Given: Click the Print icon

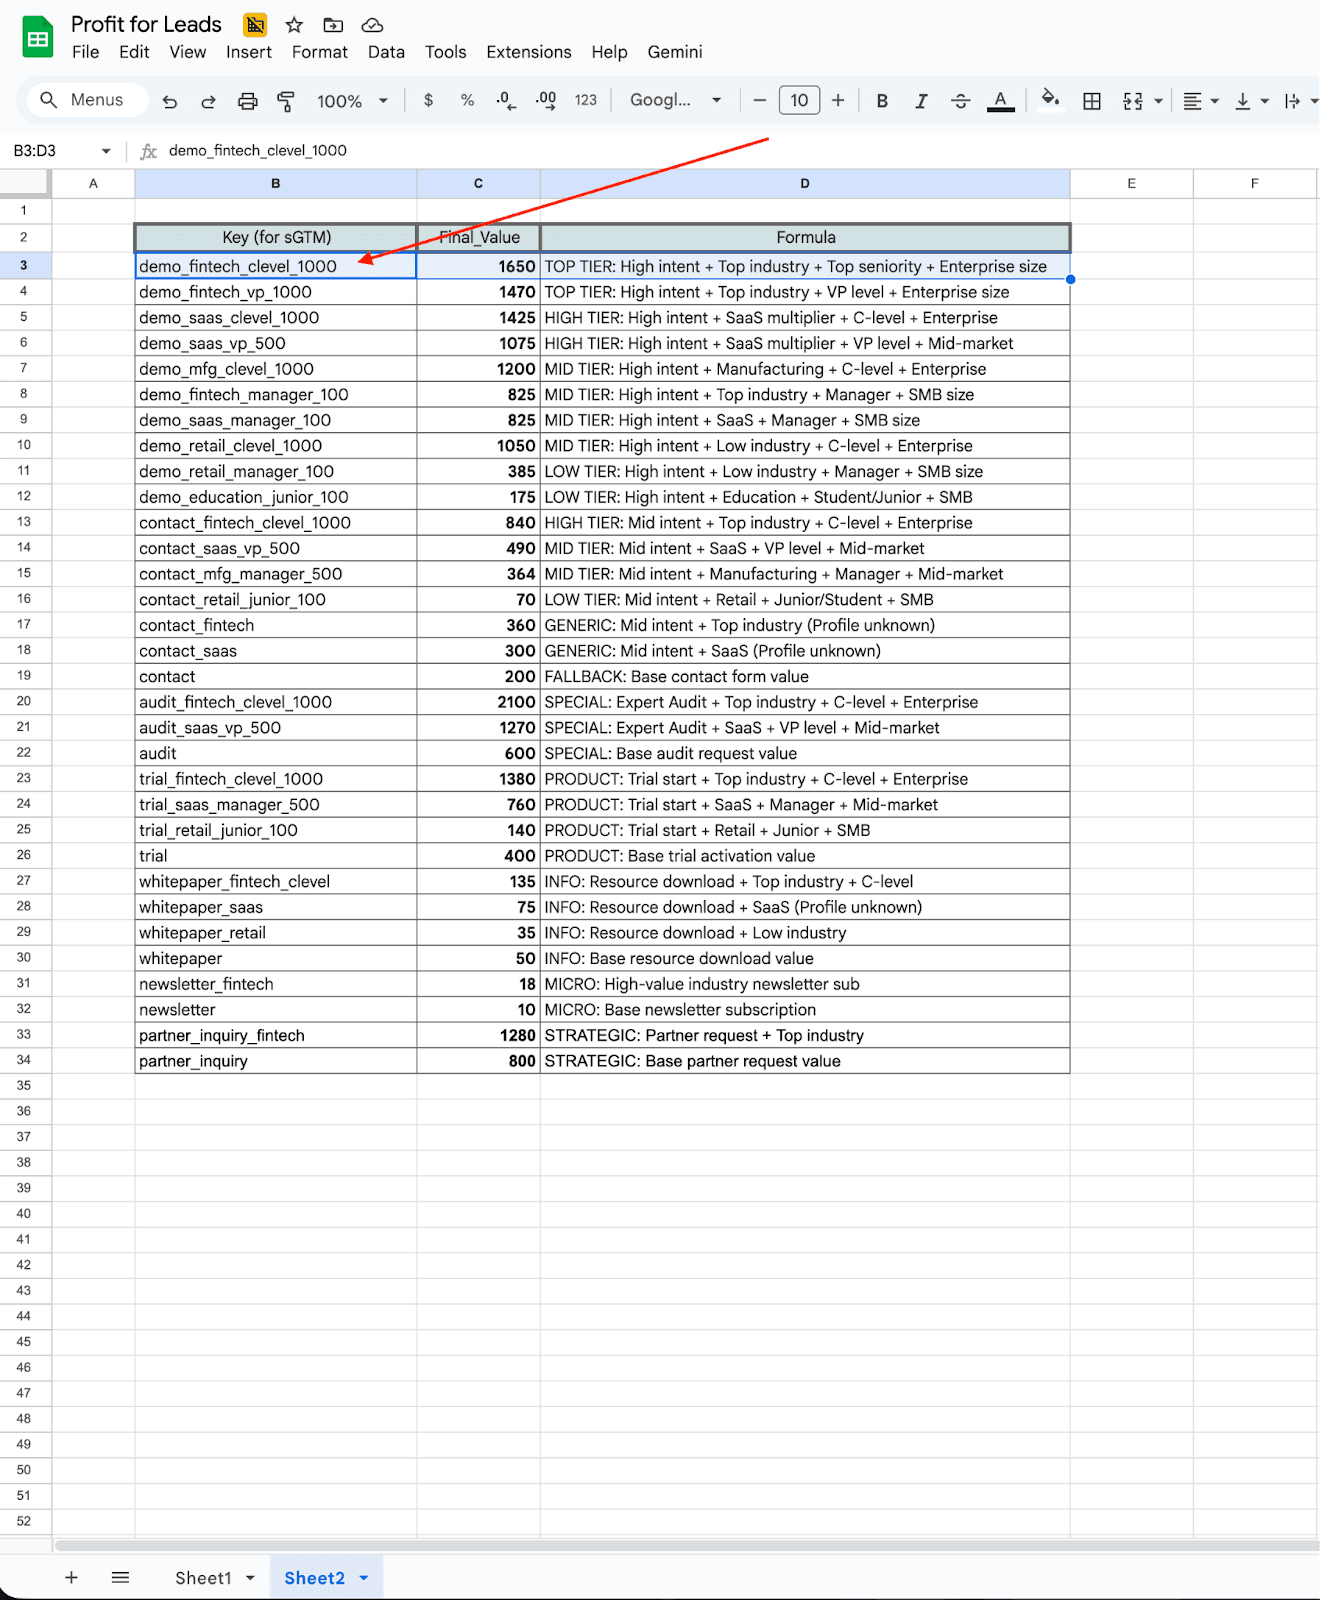Looking at the screenshot, I should [x=247, y=101].
